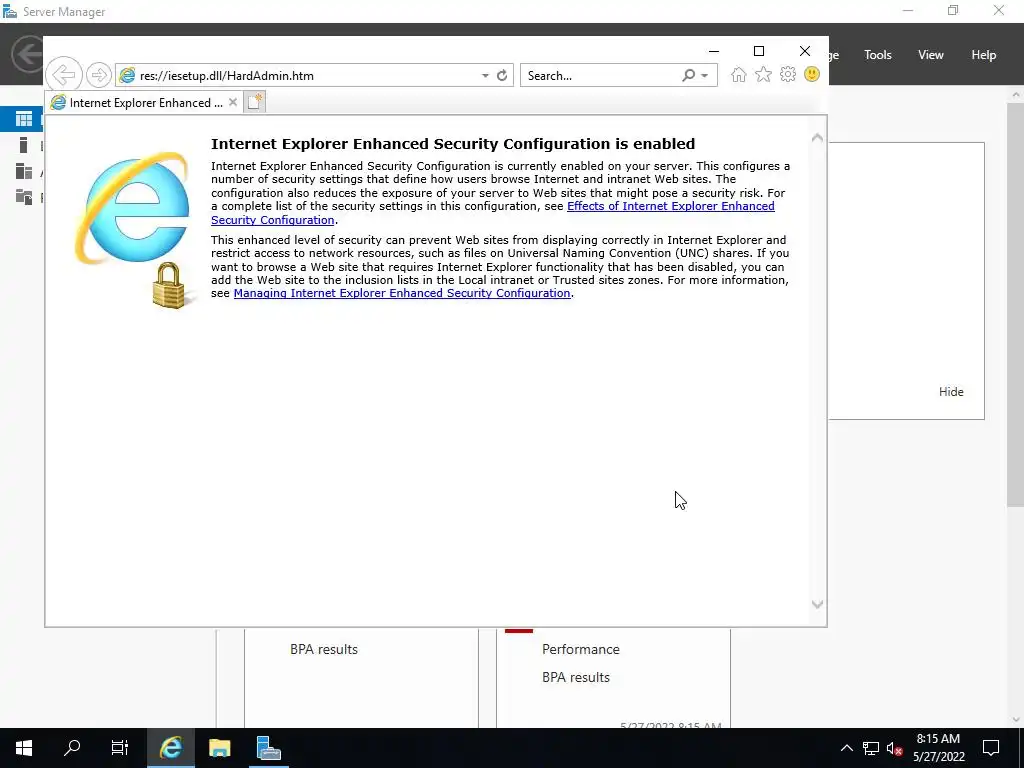Select Local Server icon in Server Manager sidebar
The width and height of the screenshot is (1024, 768).
click(24, 145)
